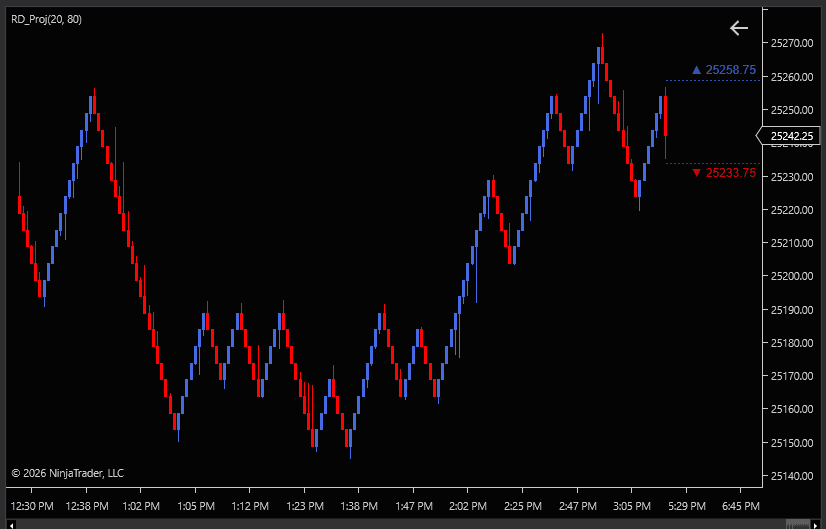
Task: Click the 1:23 PM time axis label
Action: tap(305, 506)
